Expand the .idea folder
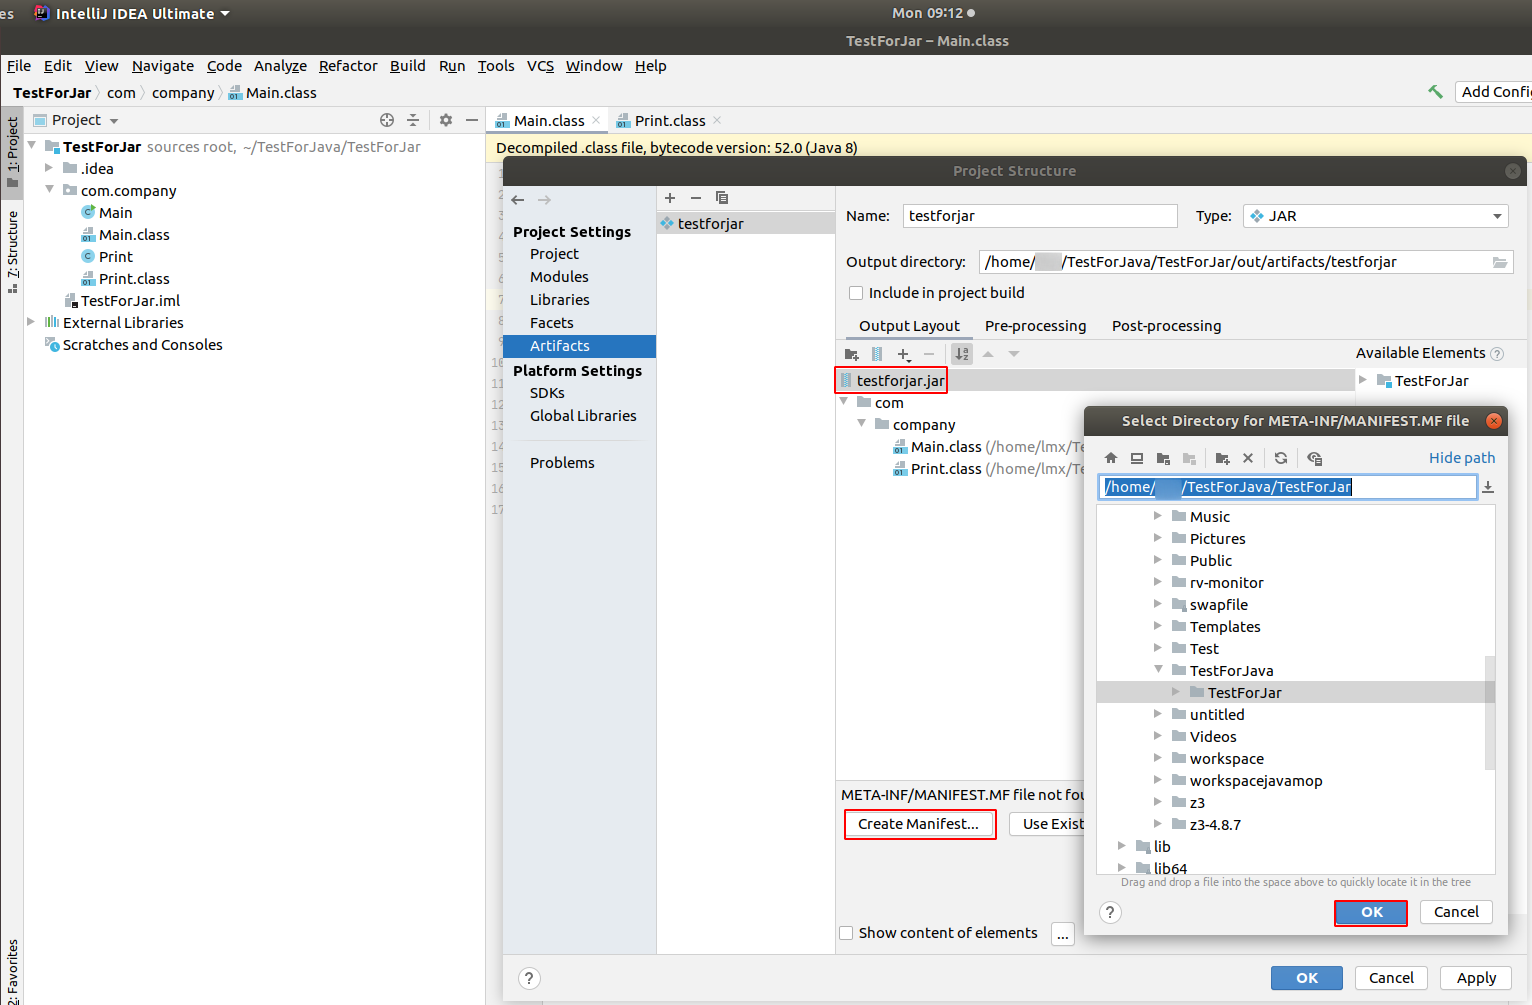This screenshot has height=1005, width=1532. tap(49, 168)
